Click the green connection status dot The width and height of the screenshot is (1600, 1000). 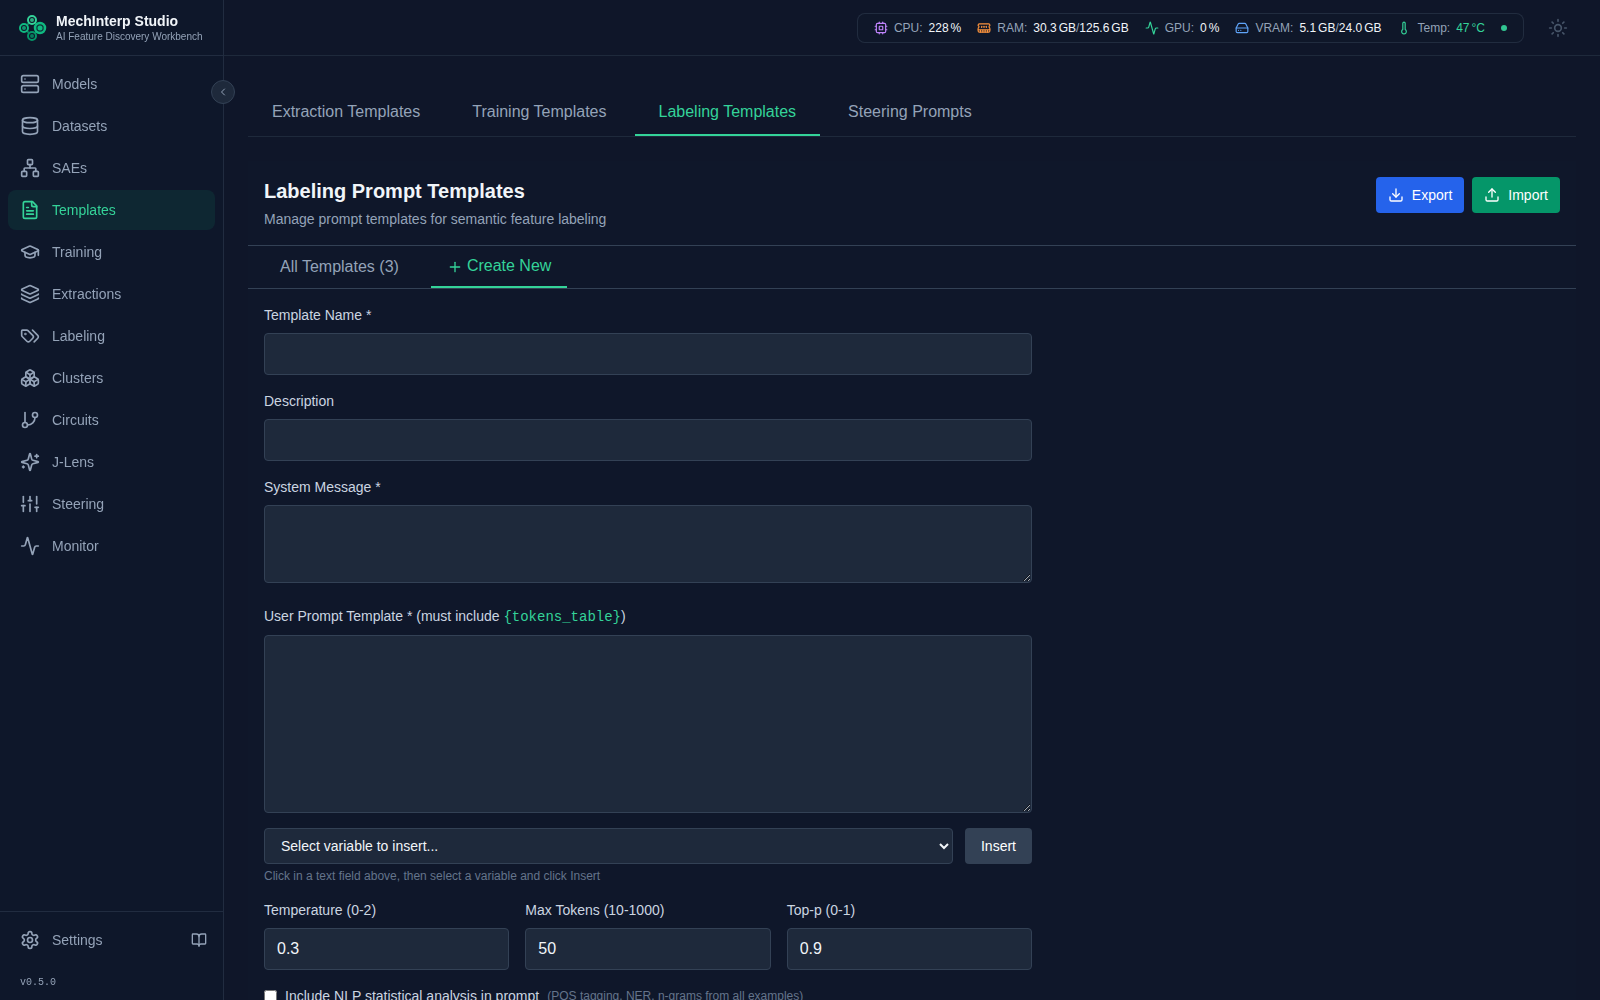click(x=1504, y=28)
